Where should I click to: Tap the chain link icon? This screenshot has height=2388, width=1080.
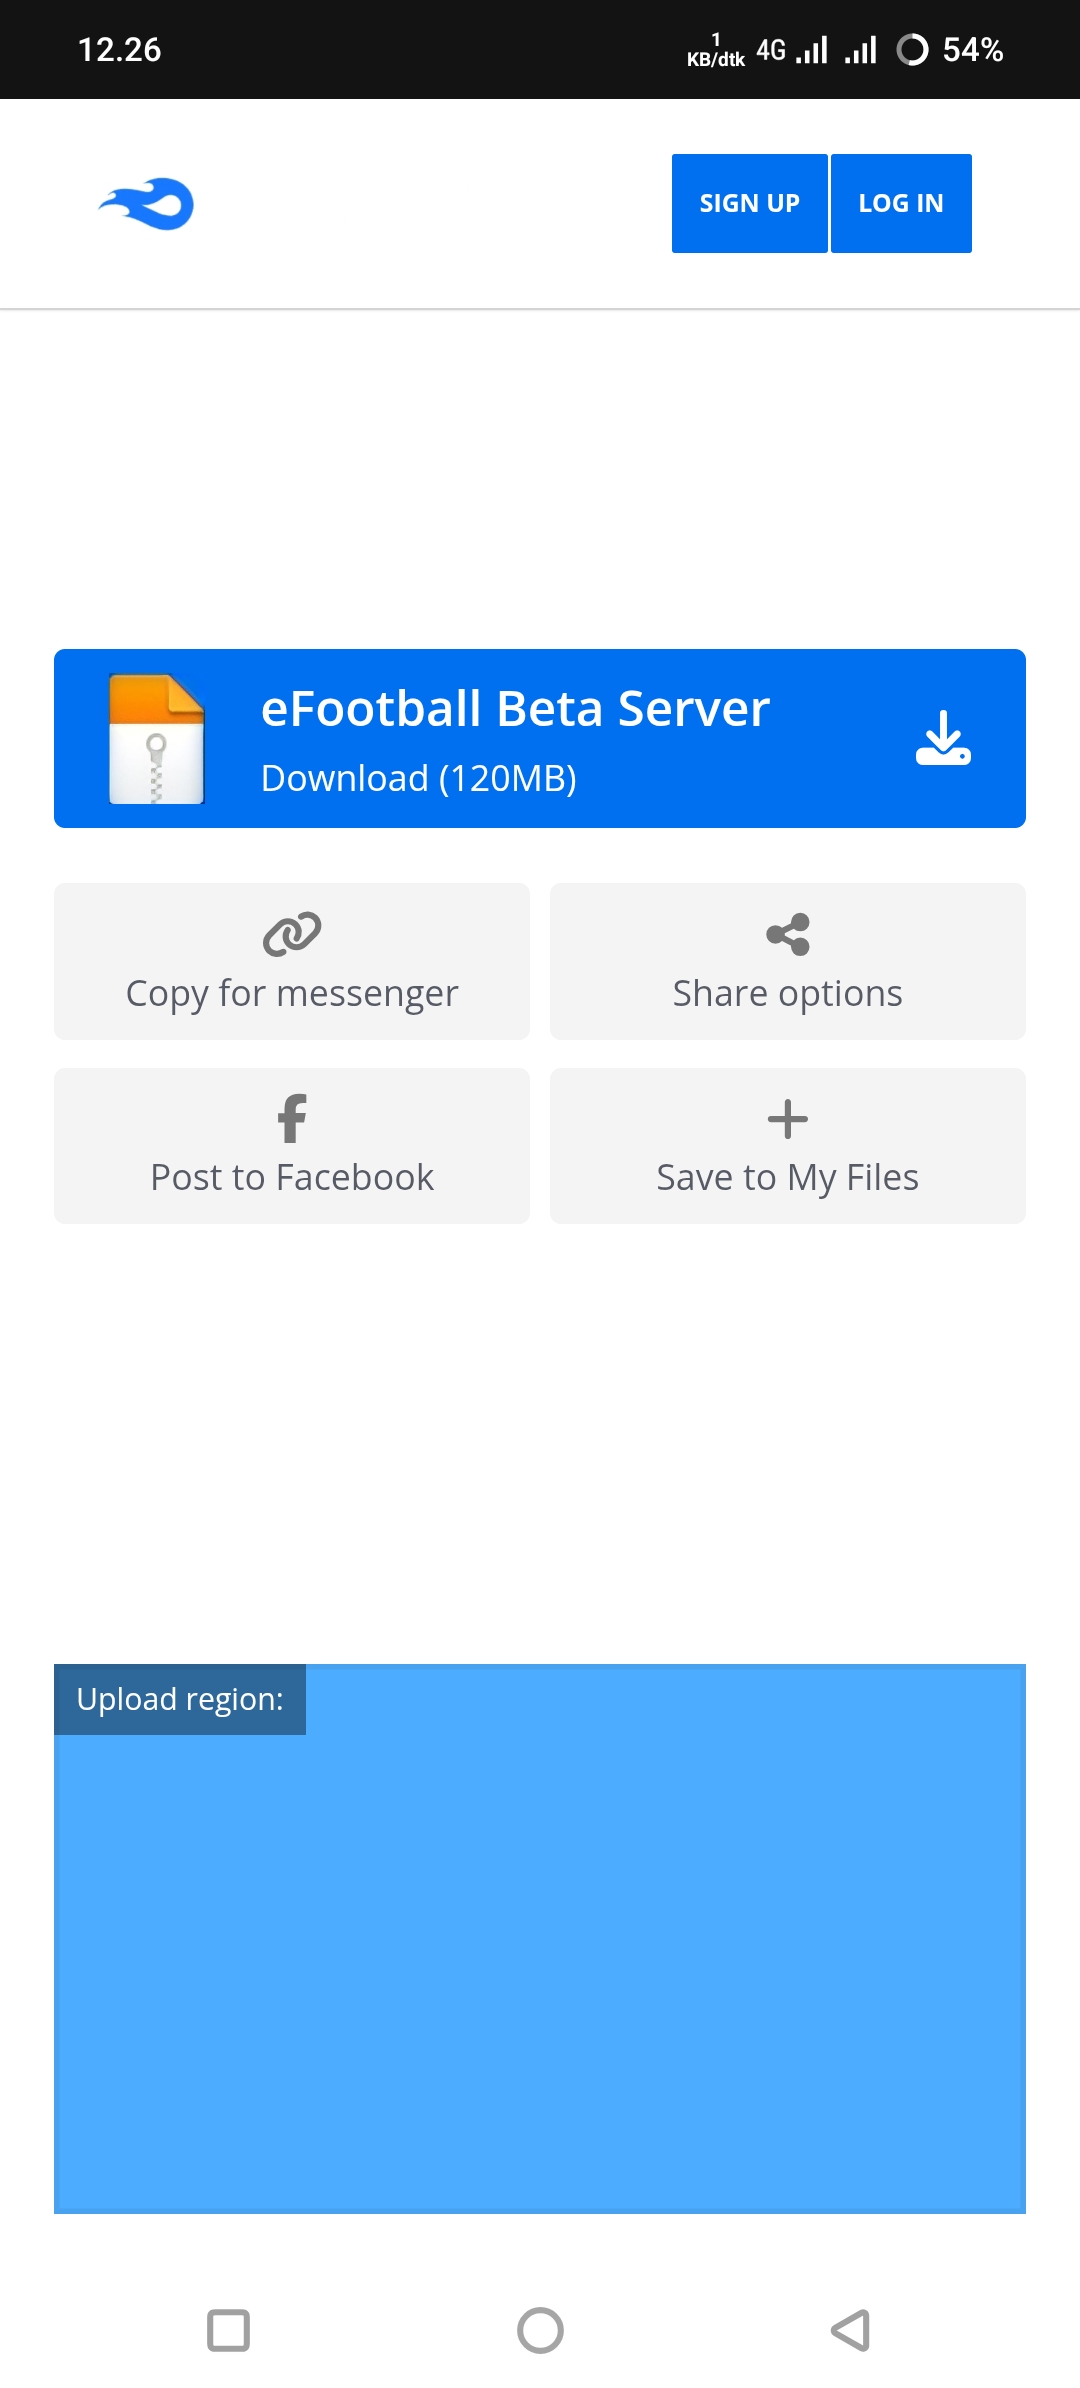click(x=291, y=934)
